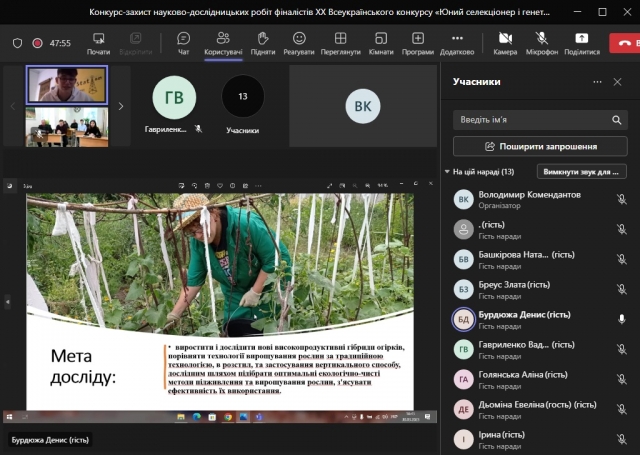Open the Chat (Чат) panel
The image size is (640, 455).
click(x=184, y=42)
